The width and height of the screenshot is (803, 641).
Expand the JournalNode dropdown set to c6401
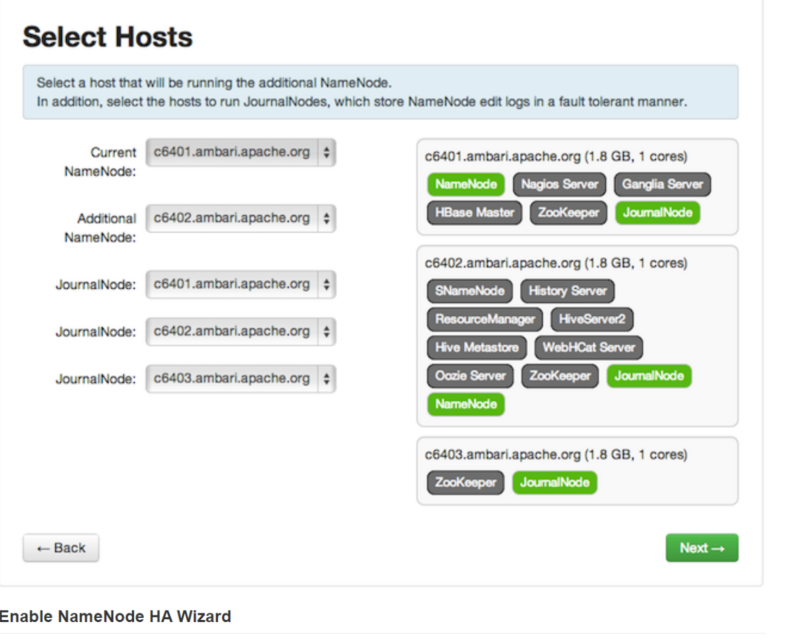(240, 284)
